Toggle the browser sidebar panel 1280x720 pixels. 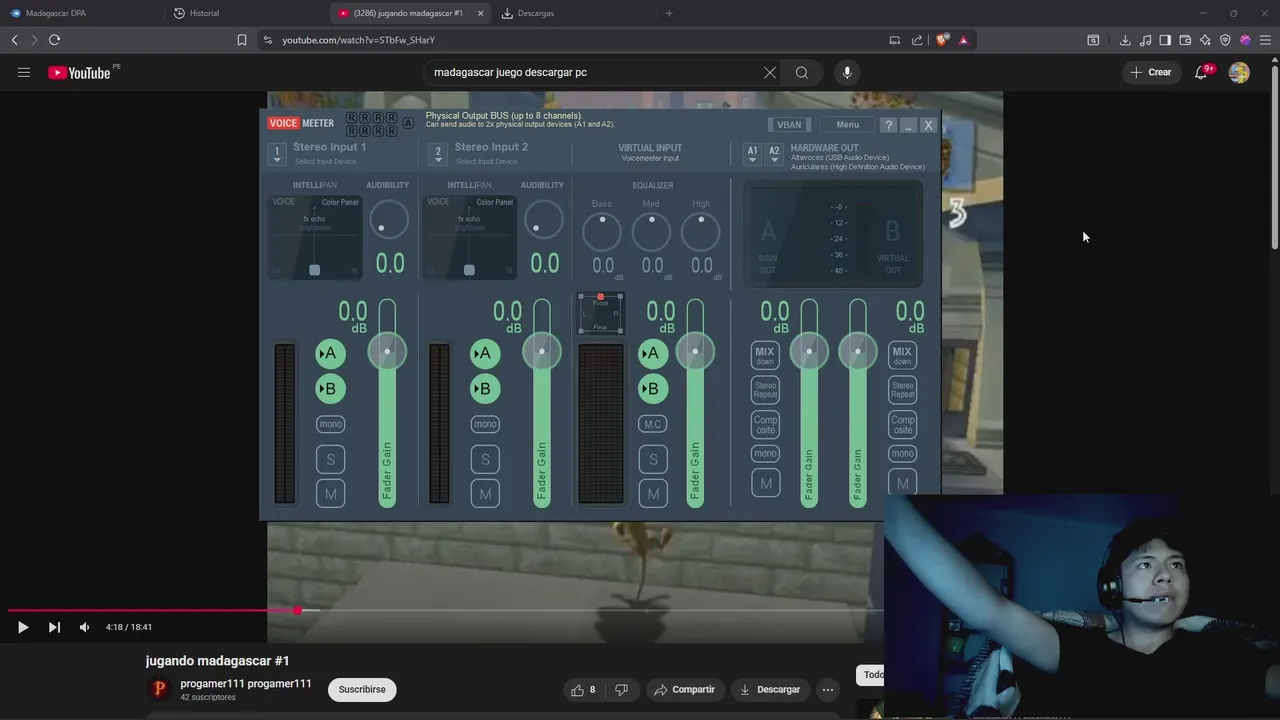click(1165, 40)
